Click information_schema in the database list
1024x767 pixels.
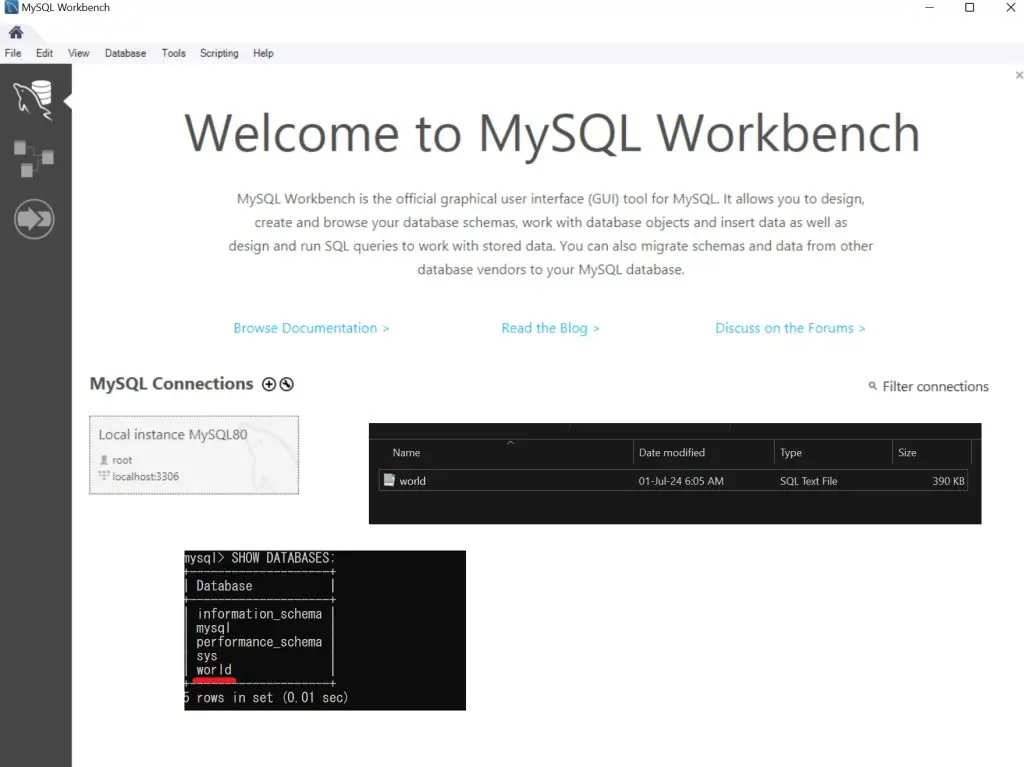click(259, 613)
